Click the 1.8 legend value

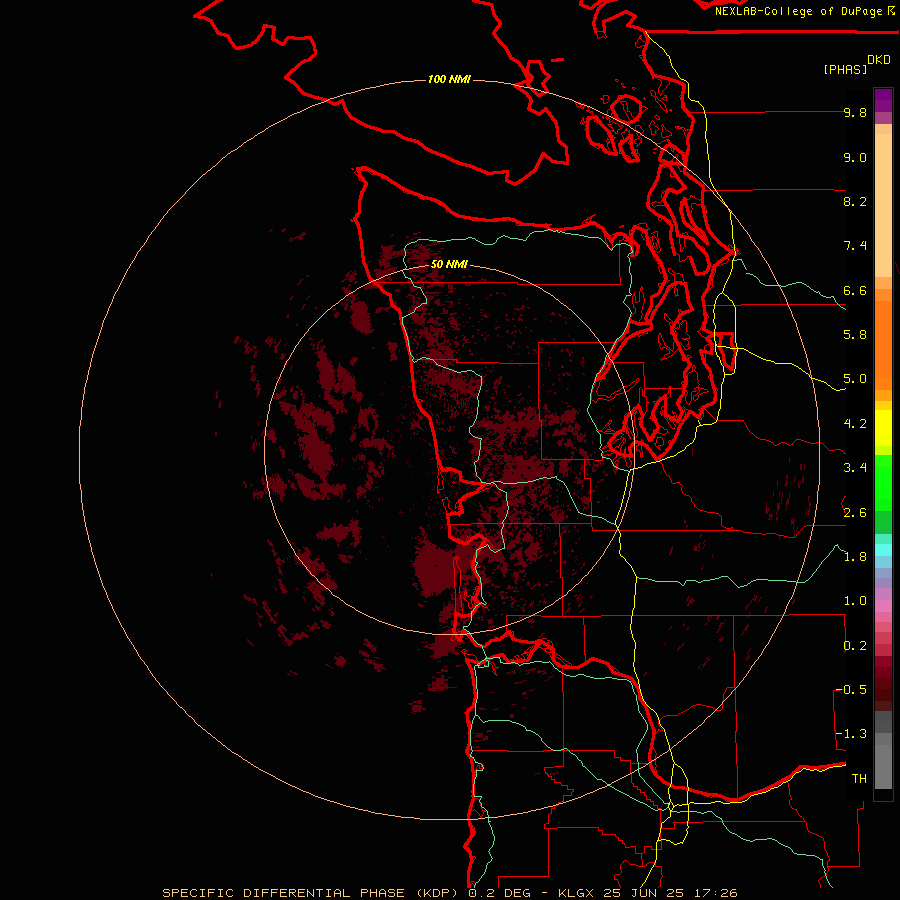[855, 557]
